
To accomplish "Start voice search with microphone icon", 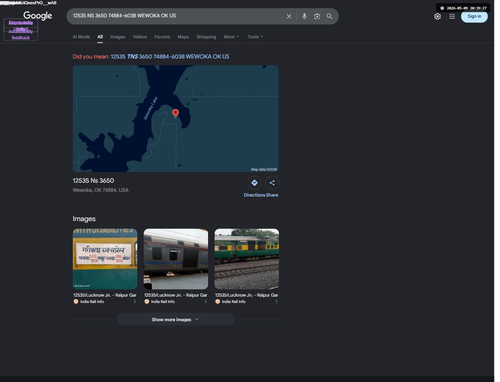I will click(x=304, y=16).
